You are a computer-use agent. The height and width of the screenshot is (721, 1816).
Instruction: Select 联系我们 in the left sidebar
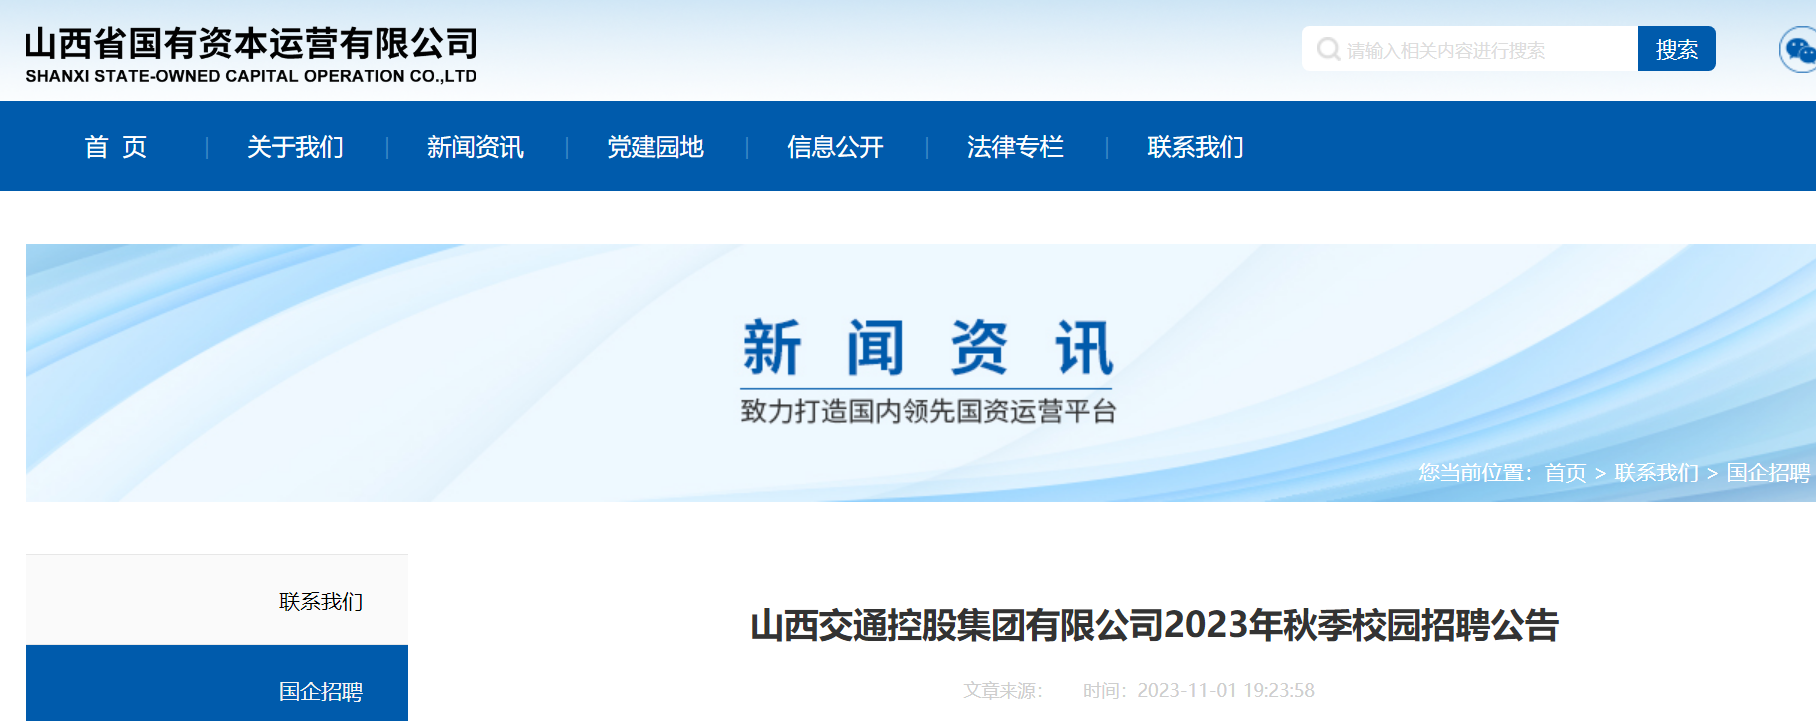tap(217, 600)
